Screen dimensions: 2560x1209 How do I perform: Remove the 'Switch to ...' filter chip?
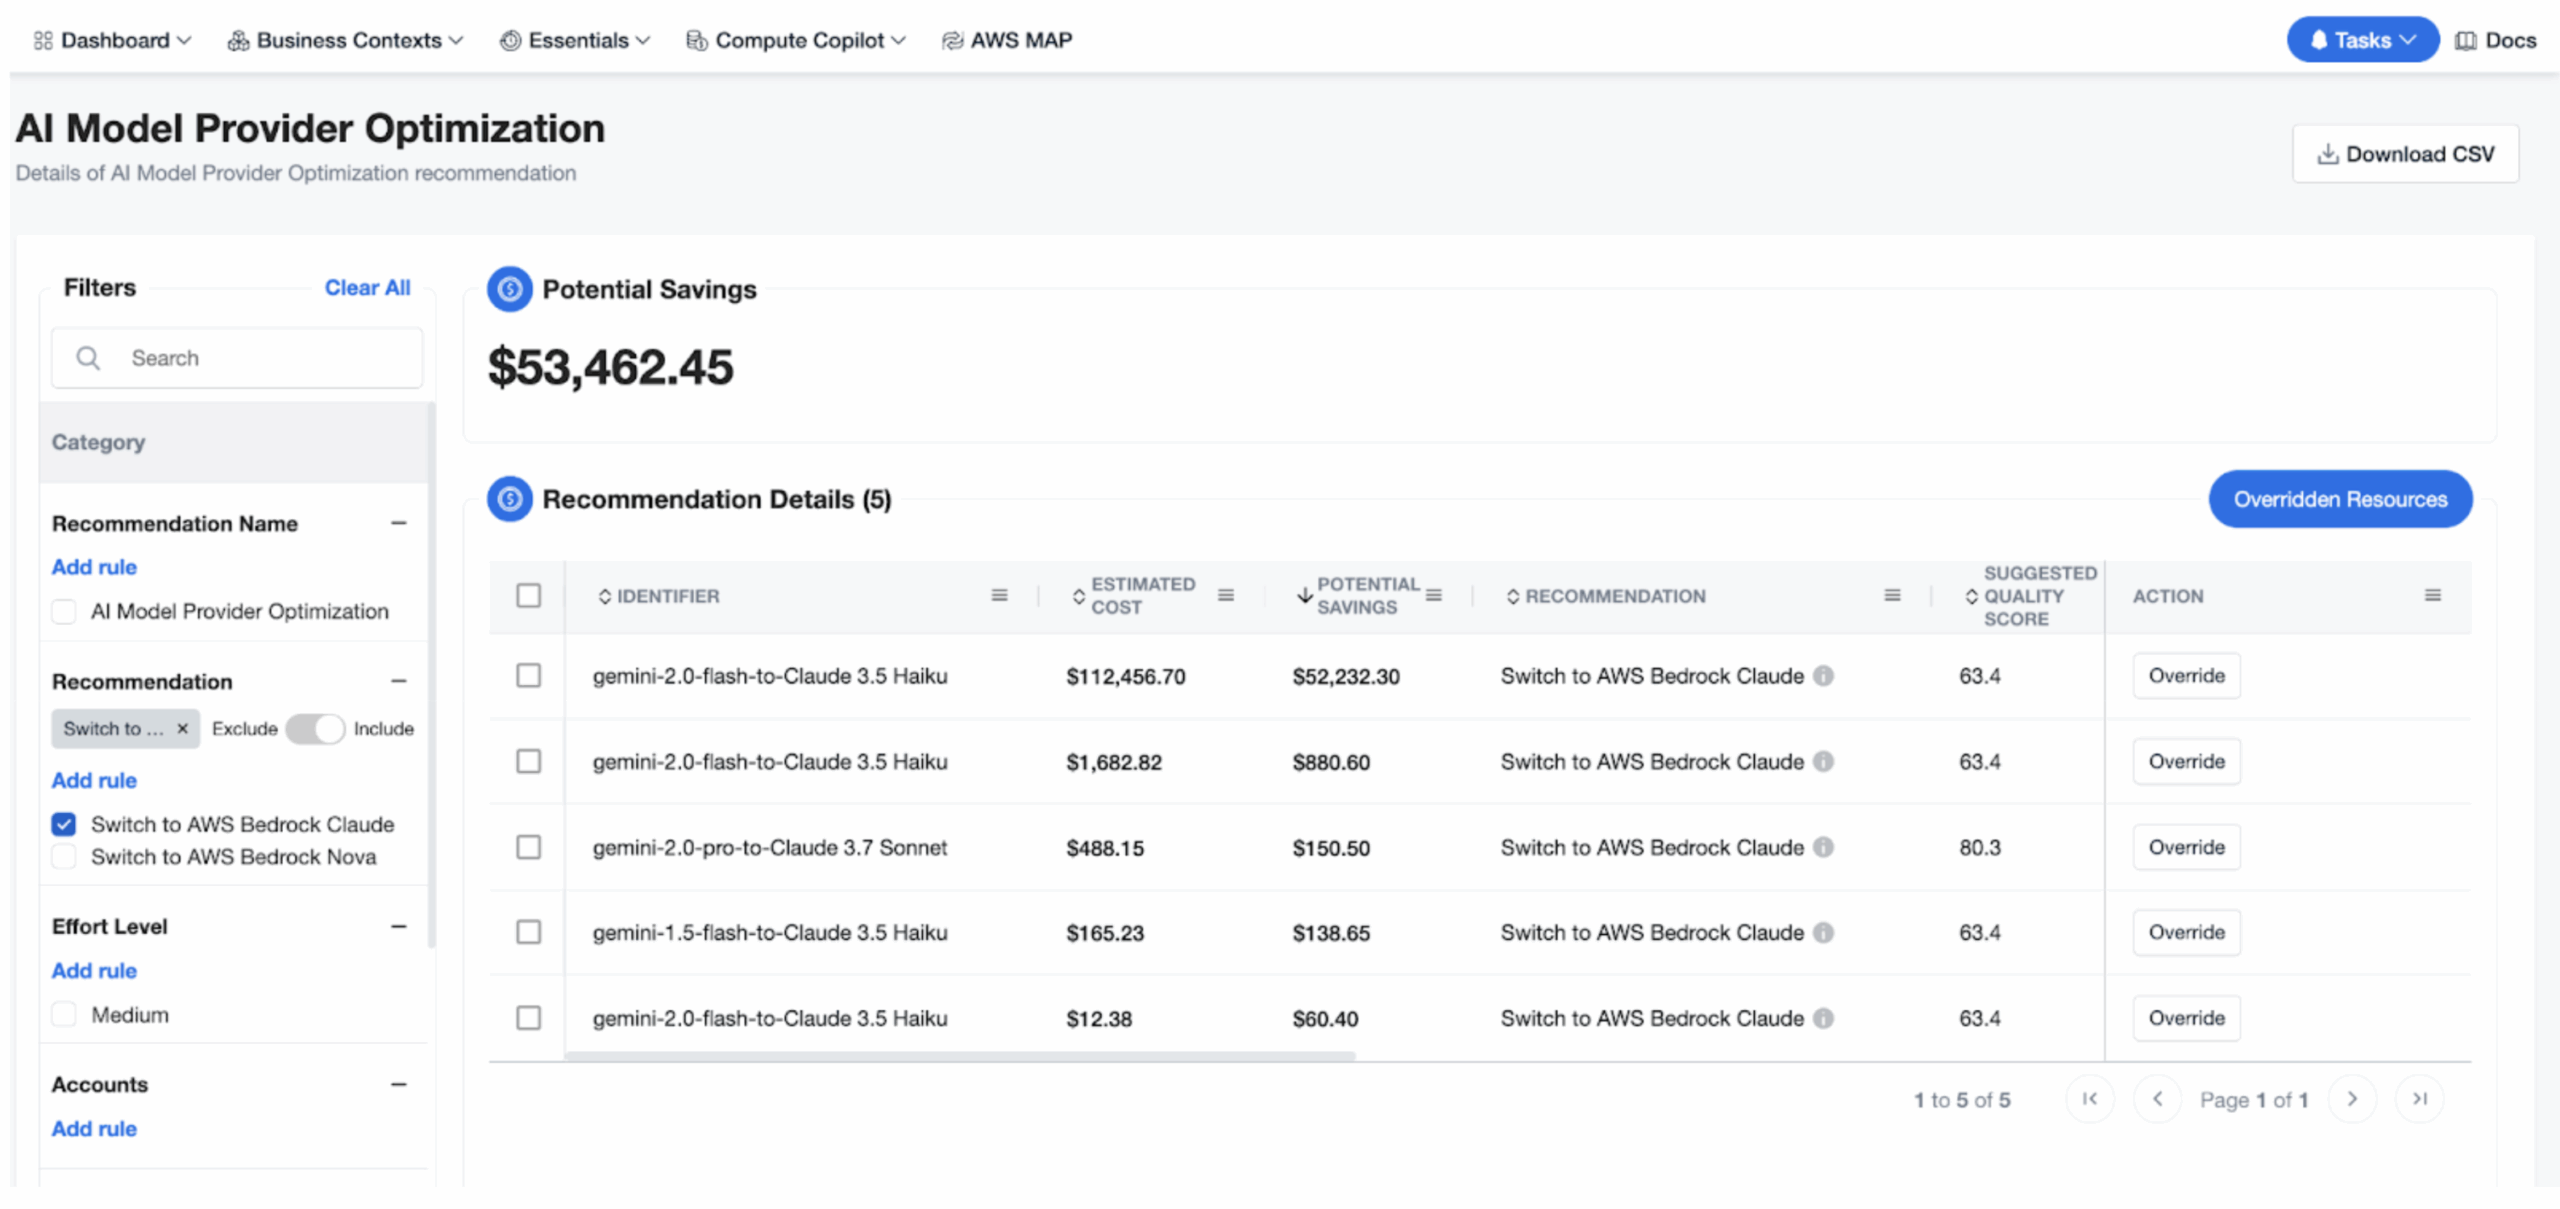coord(182,728)
